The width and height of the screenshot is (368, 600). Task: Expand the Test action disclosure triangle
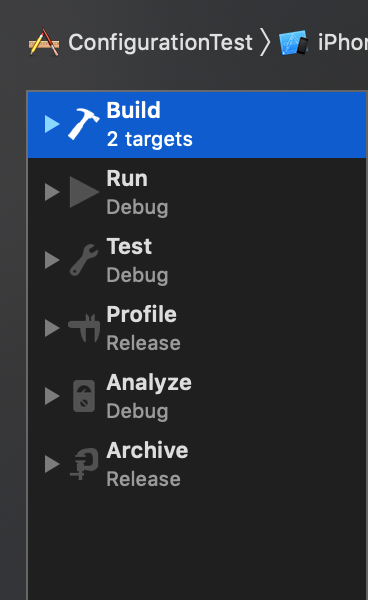52,260
